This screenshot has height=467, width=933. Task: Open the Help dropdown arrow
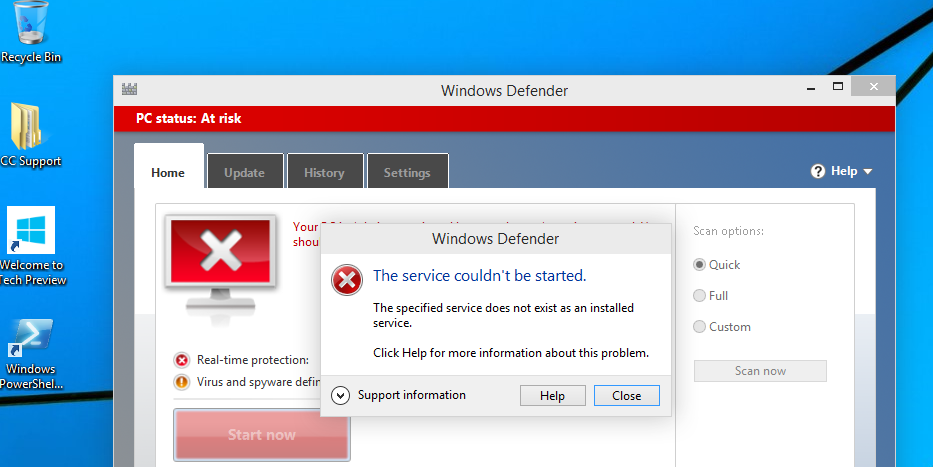(x=868, y=171)
